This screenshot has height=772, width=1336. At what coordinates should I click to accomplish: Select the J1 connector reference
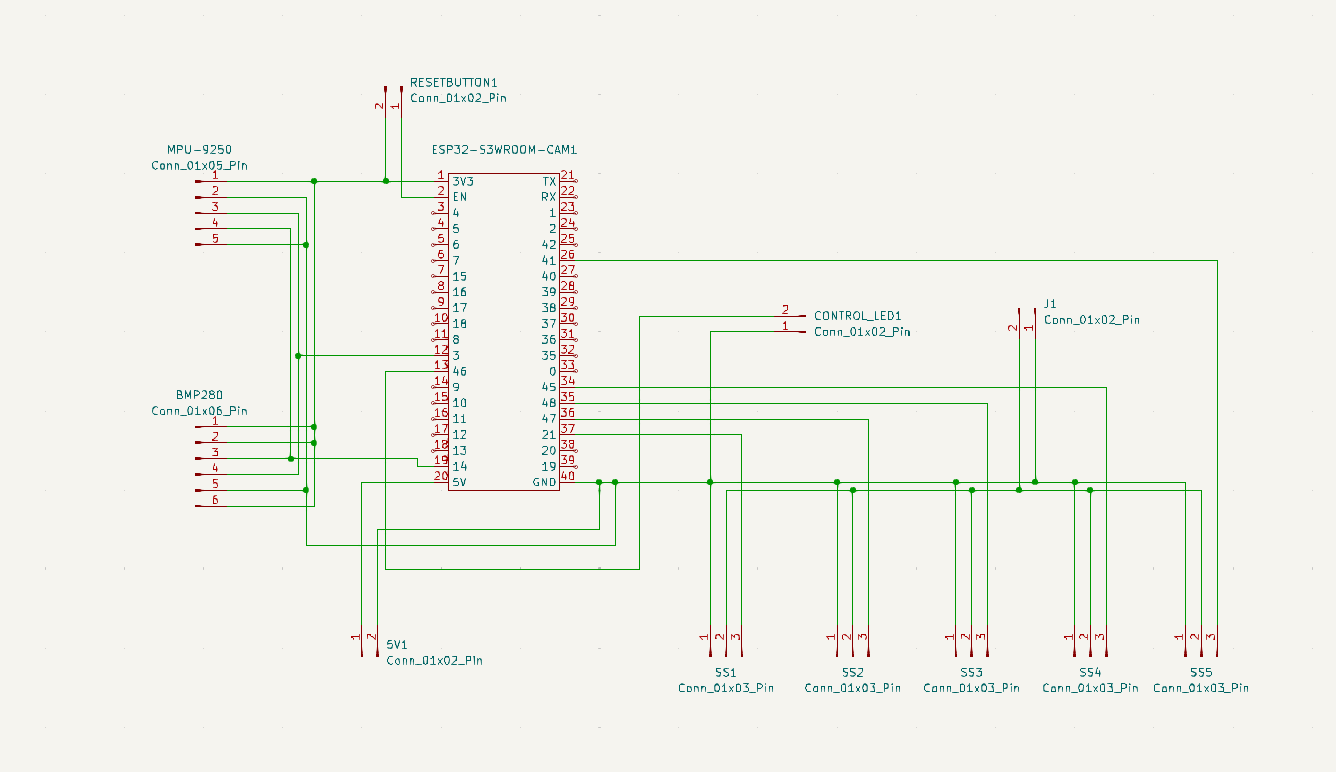pyautogui.click(x=1050, y=303)
